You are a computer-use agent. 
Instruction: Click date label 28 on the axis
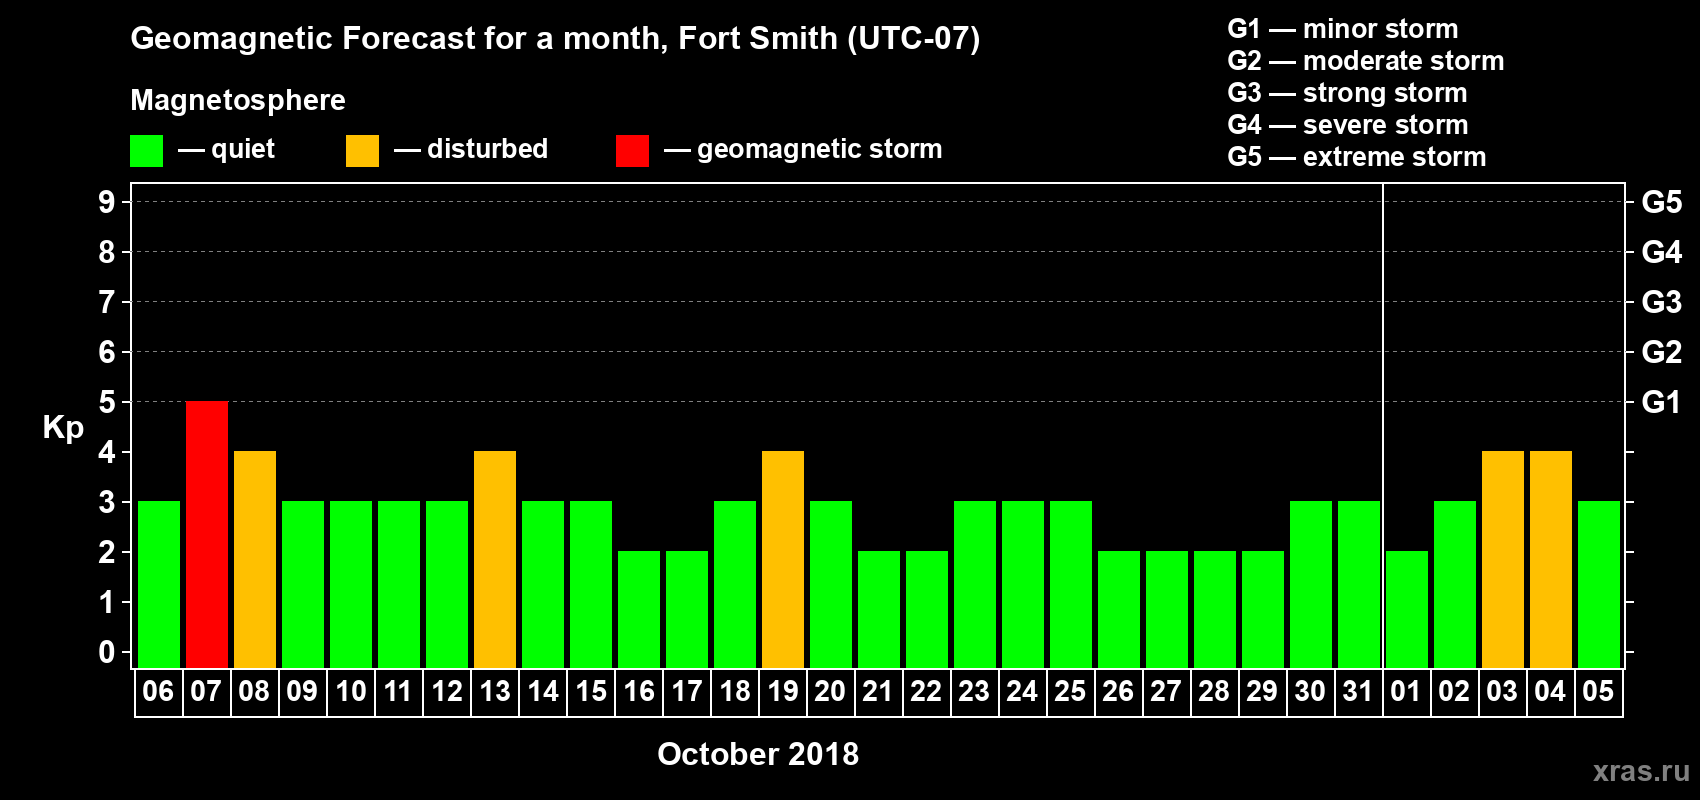(x=1214, y=691)
